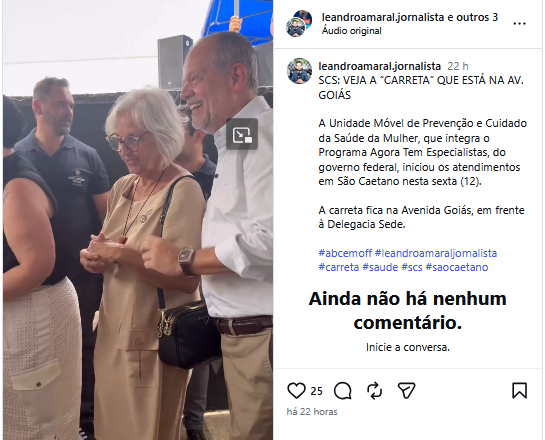Open the stacked profile avatars in header

(x=299, y=24)
